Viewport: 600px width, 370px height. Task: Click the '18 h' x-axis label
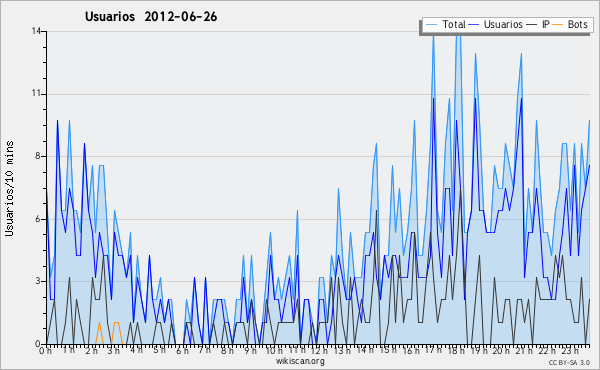[x=456, y=350]
